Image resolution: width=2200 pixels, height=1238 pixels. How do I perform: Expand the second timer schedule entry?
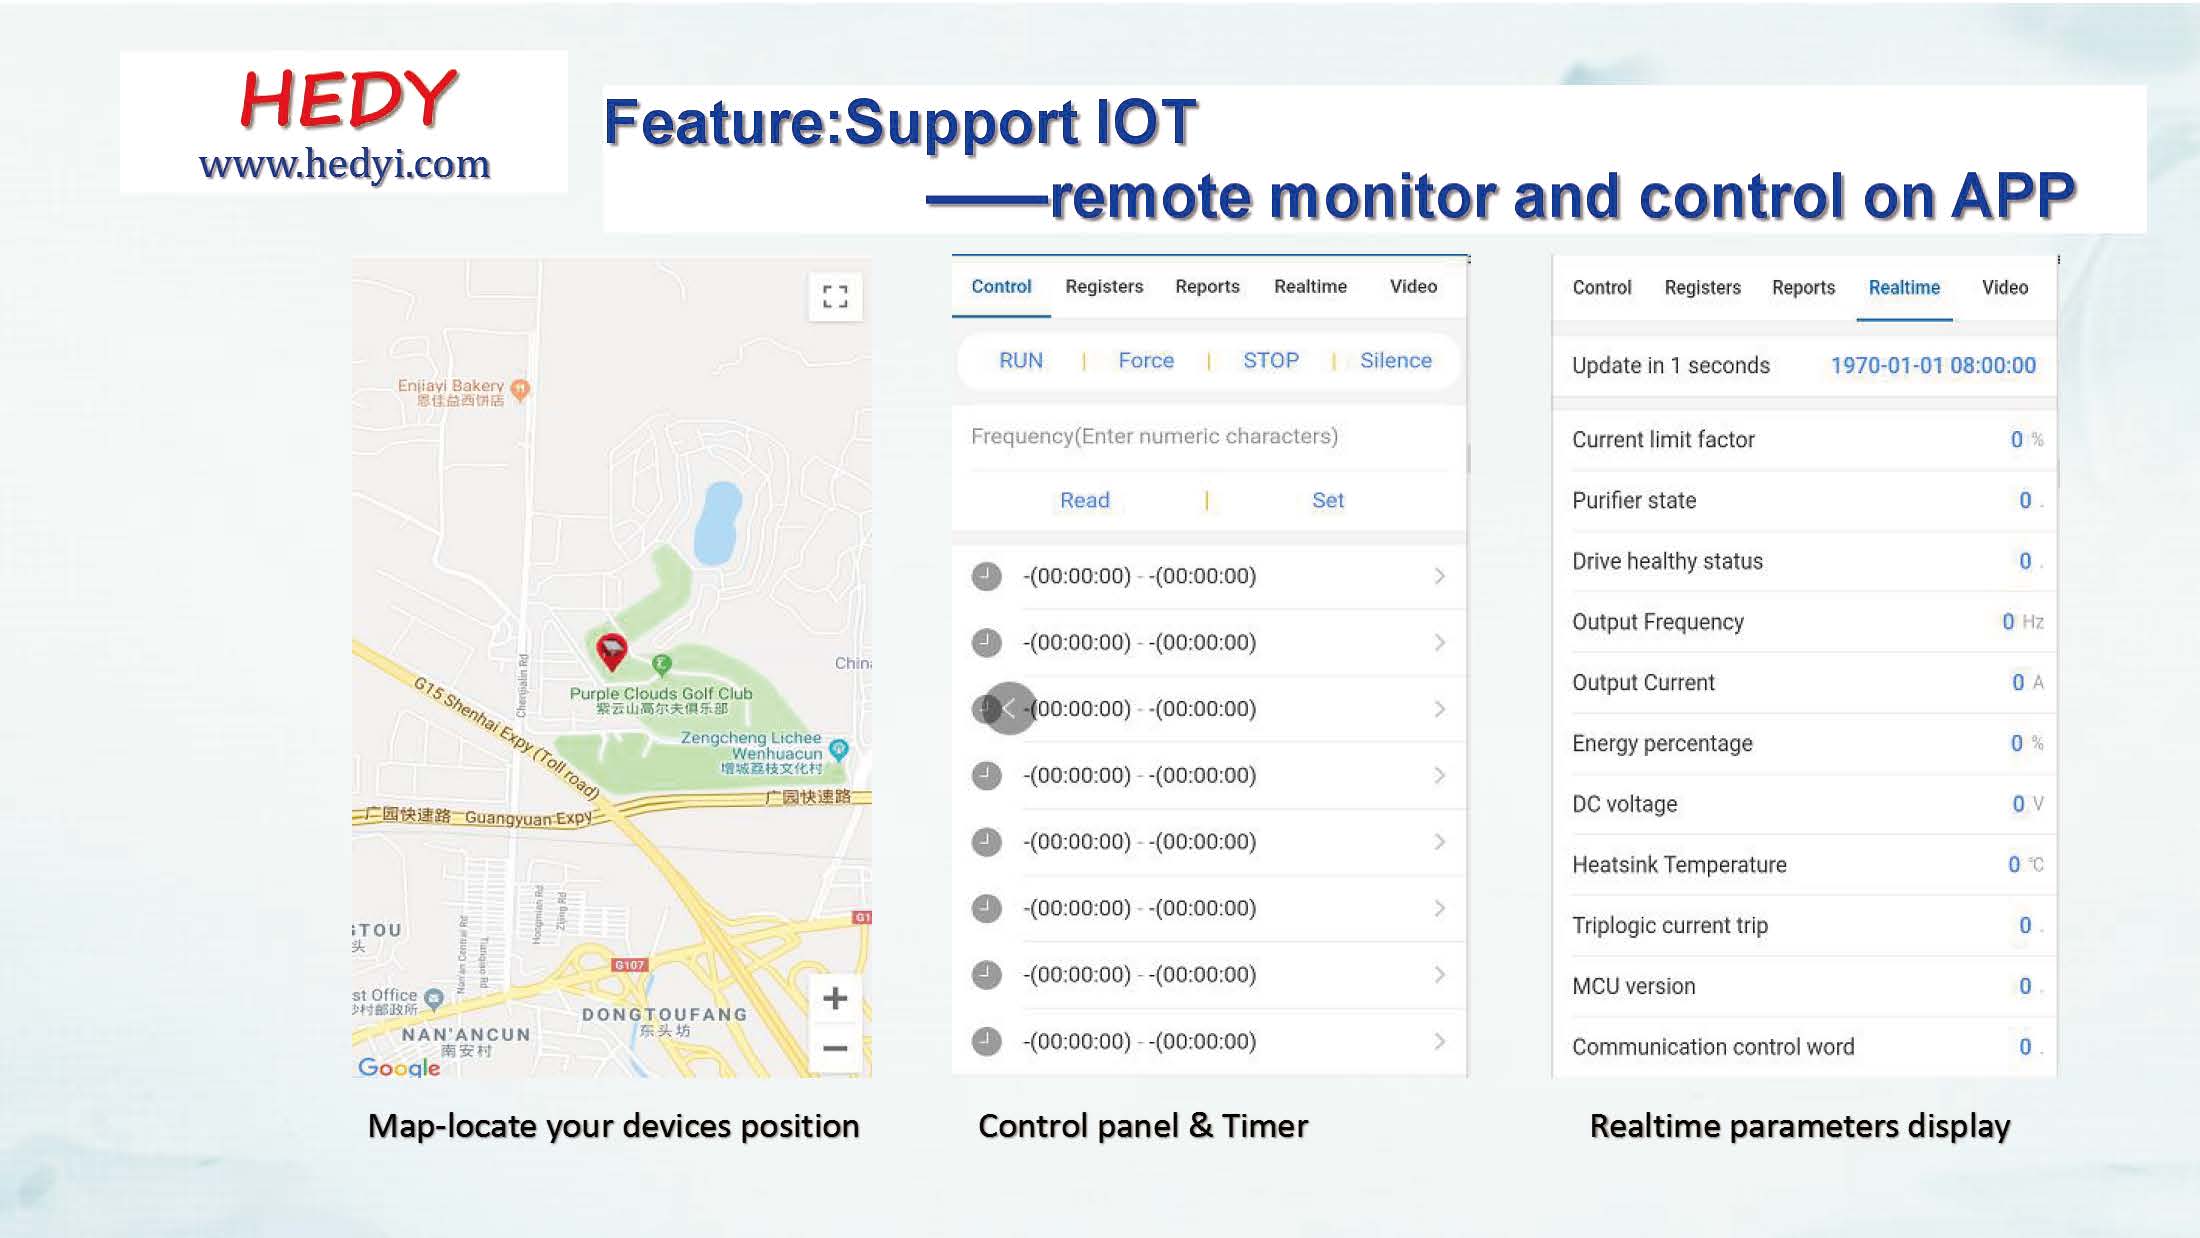coord(1437,641)
